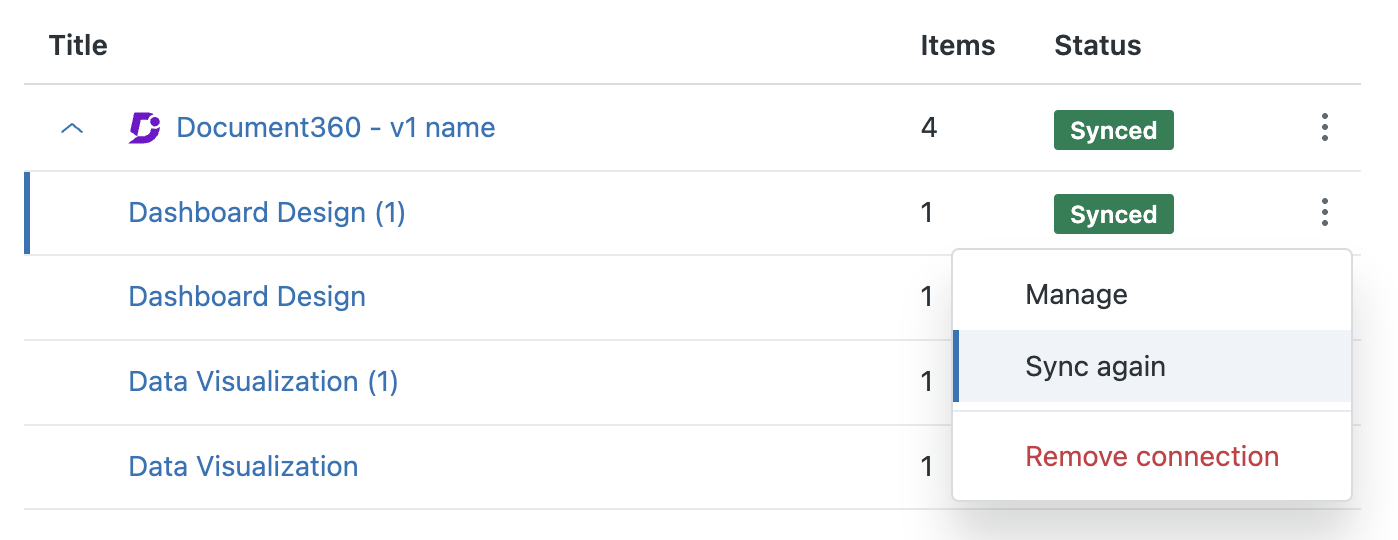Image resolution: width=1398 pixels, height=540 pixels.
Task: Click the Title column header
Action: [78, 45]
